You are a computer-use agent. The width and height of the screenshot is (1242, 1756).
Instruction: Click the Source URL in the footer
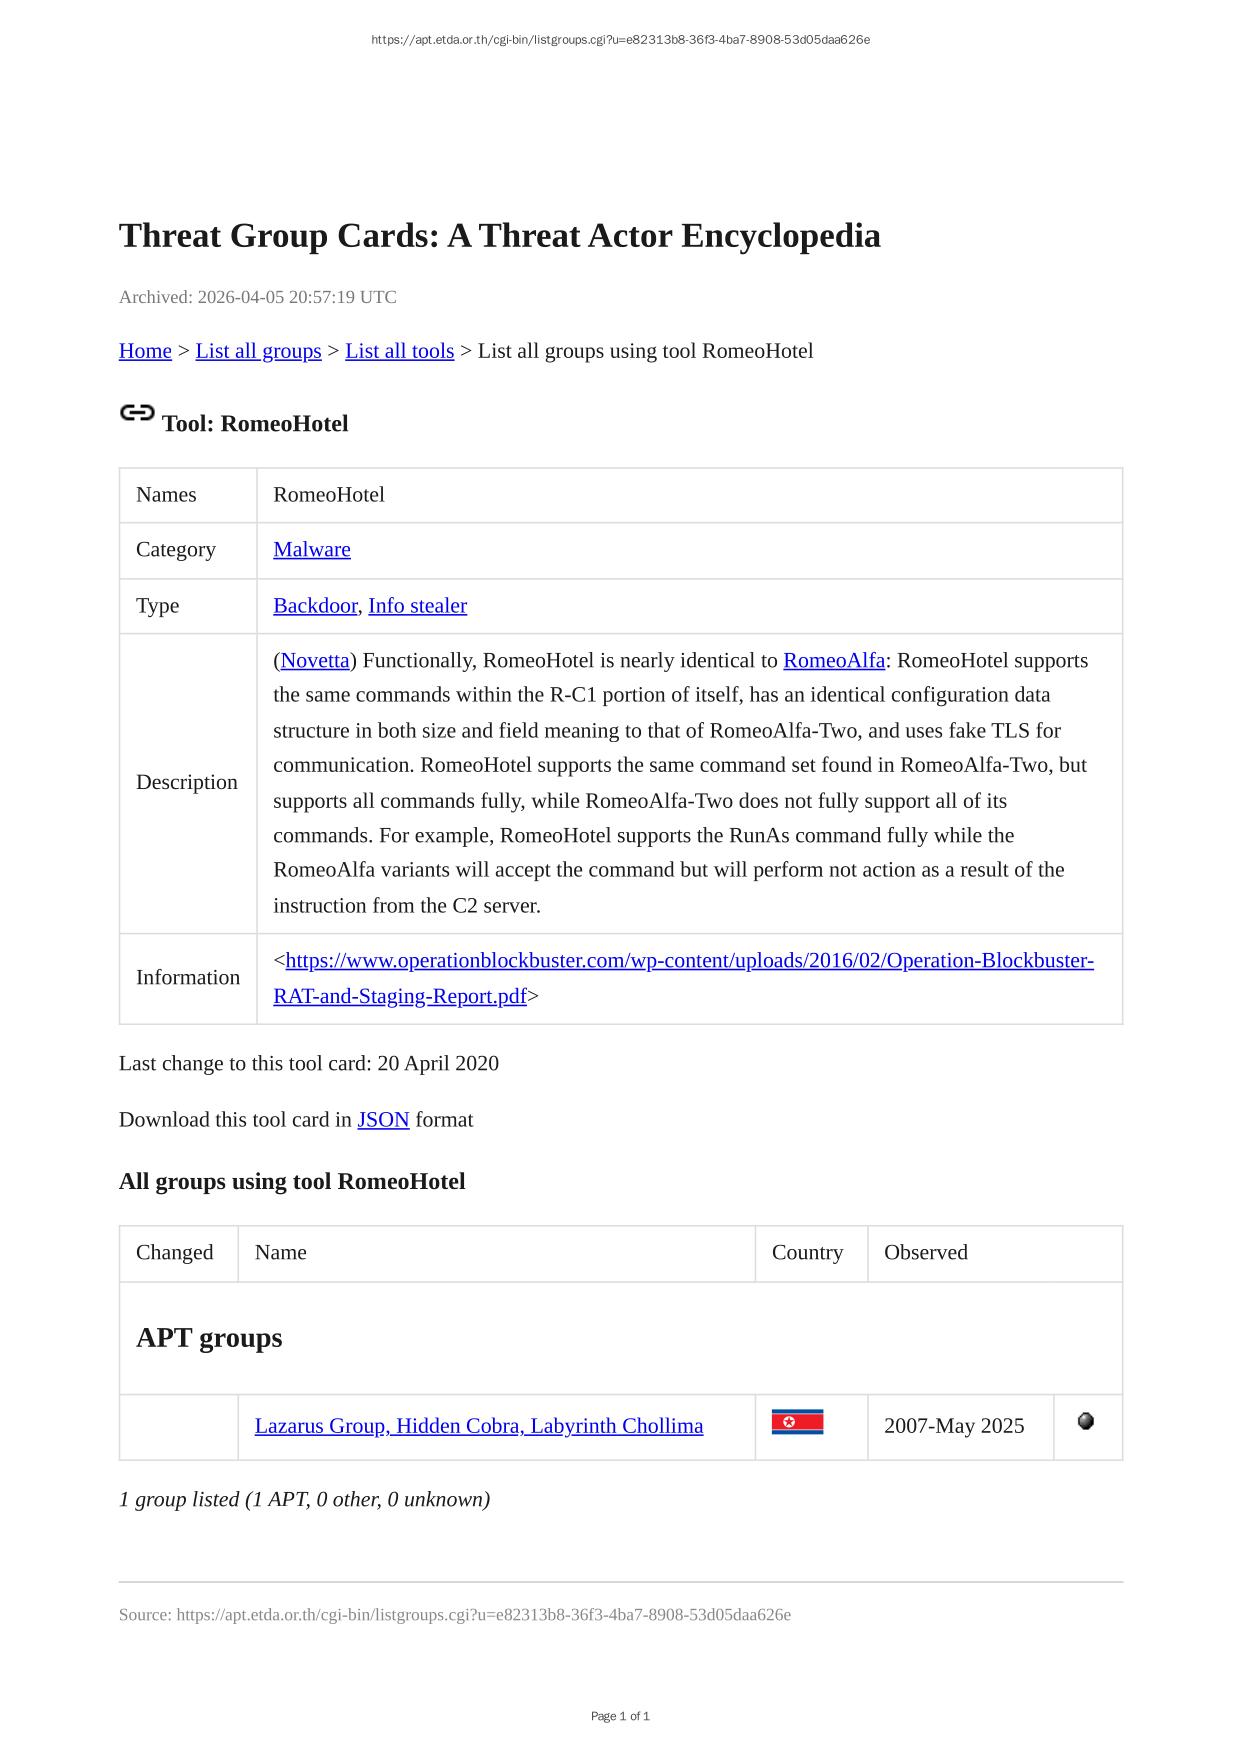point(483,1614)
